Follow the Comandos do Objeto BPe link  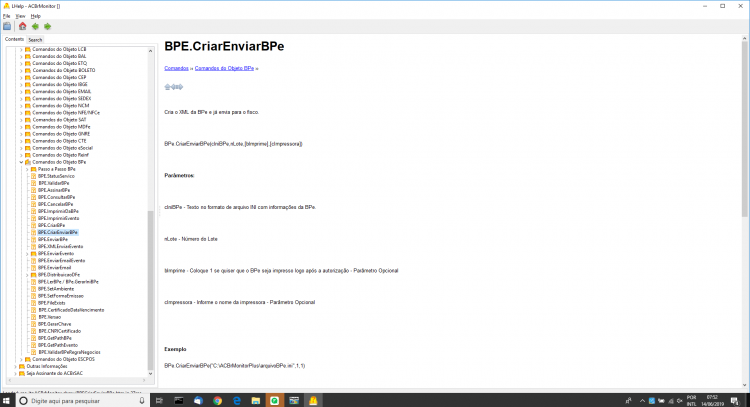224,68
